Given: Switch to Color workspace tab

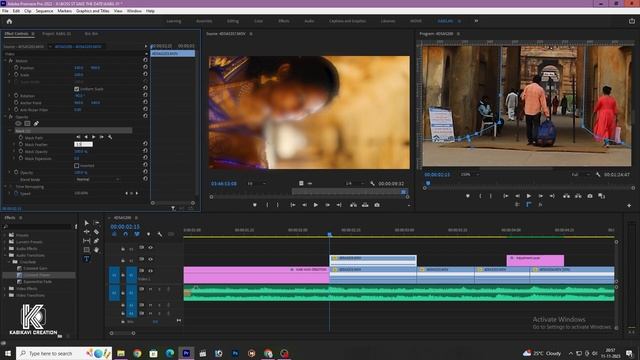Looking at the screenshot, I should [258, 21].
